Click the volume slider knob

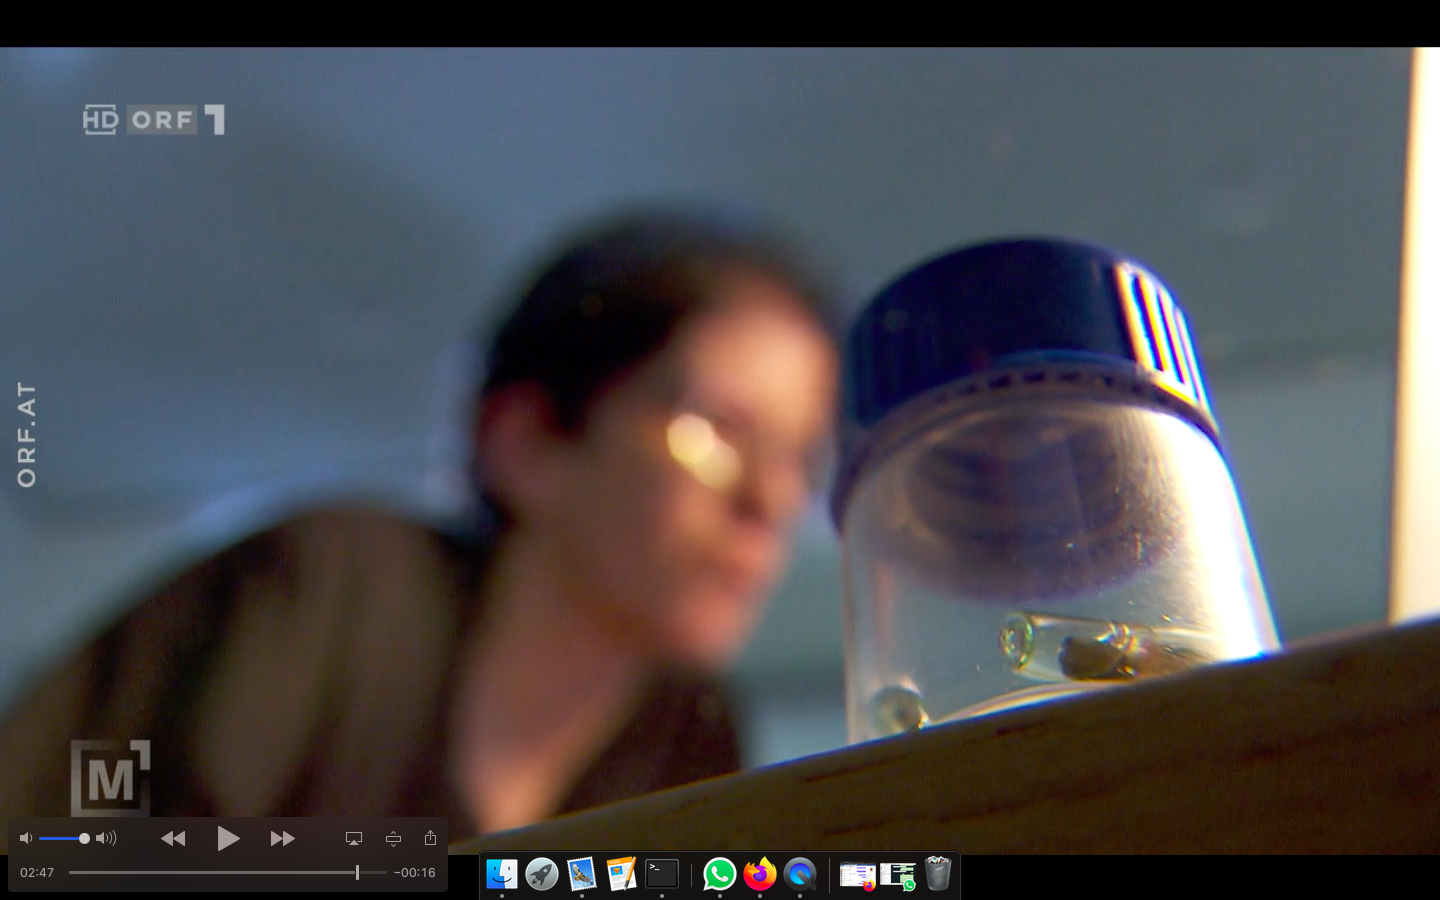(x=84, y=838)
